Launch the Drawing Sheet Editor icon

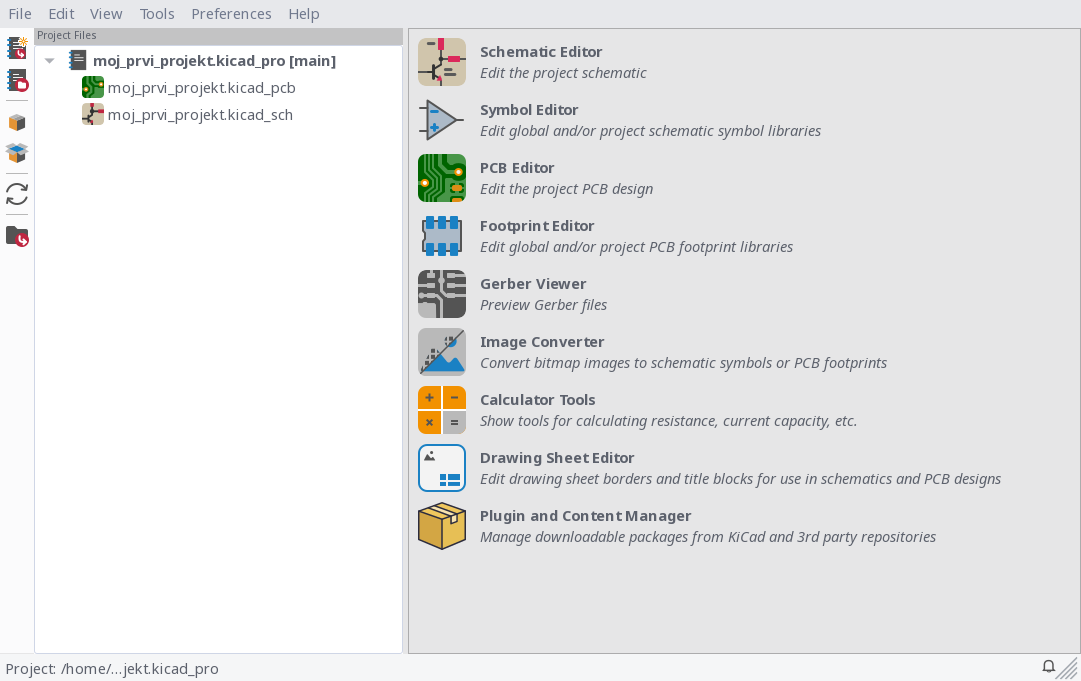(442, 467)
